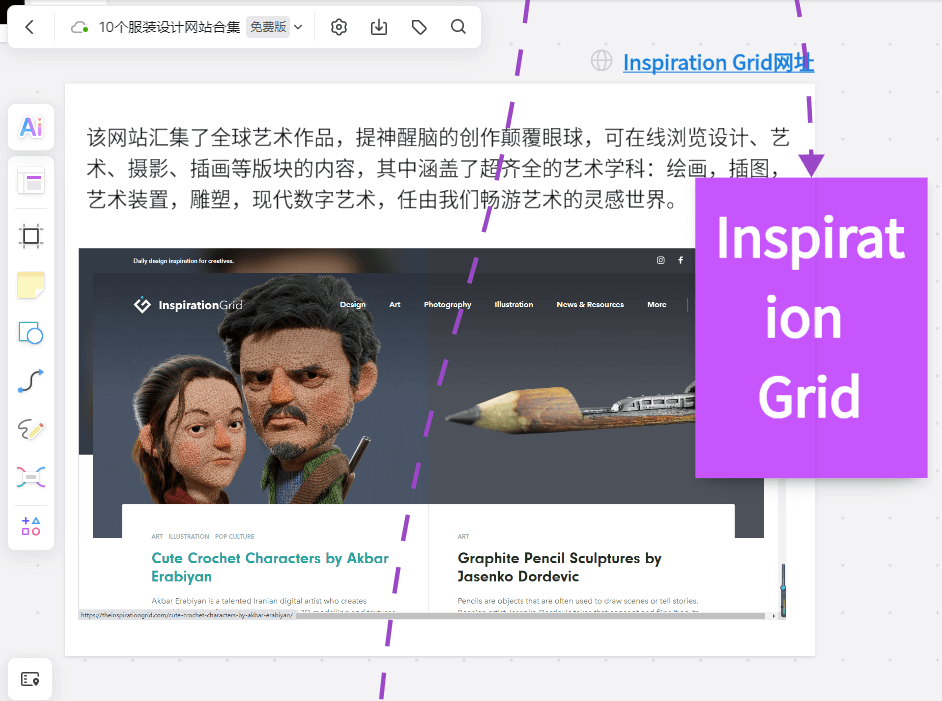Select the template card tool
The height and width of the screenshot is (701, 942).
click(31, 181)
